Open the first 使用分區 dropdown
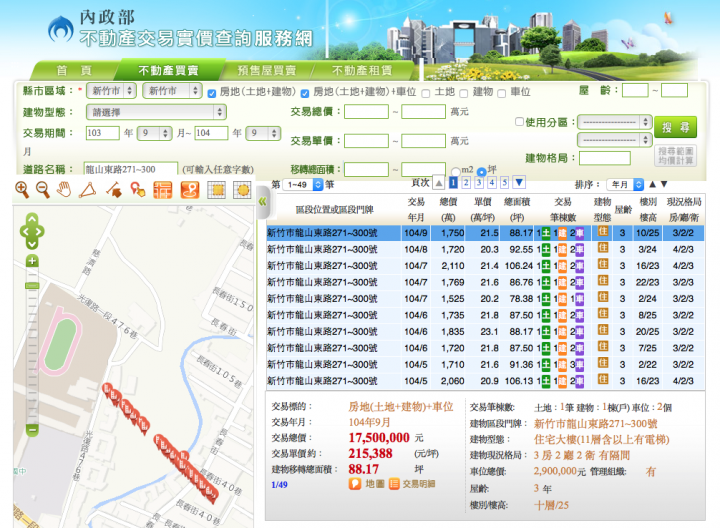This screenshot has height=528, width=720. tap(615, 122)
